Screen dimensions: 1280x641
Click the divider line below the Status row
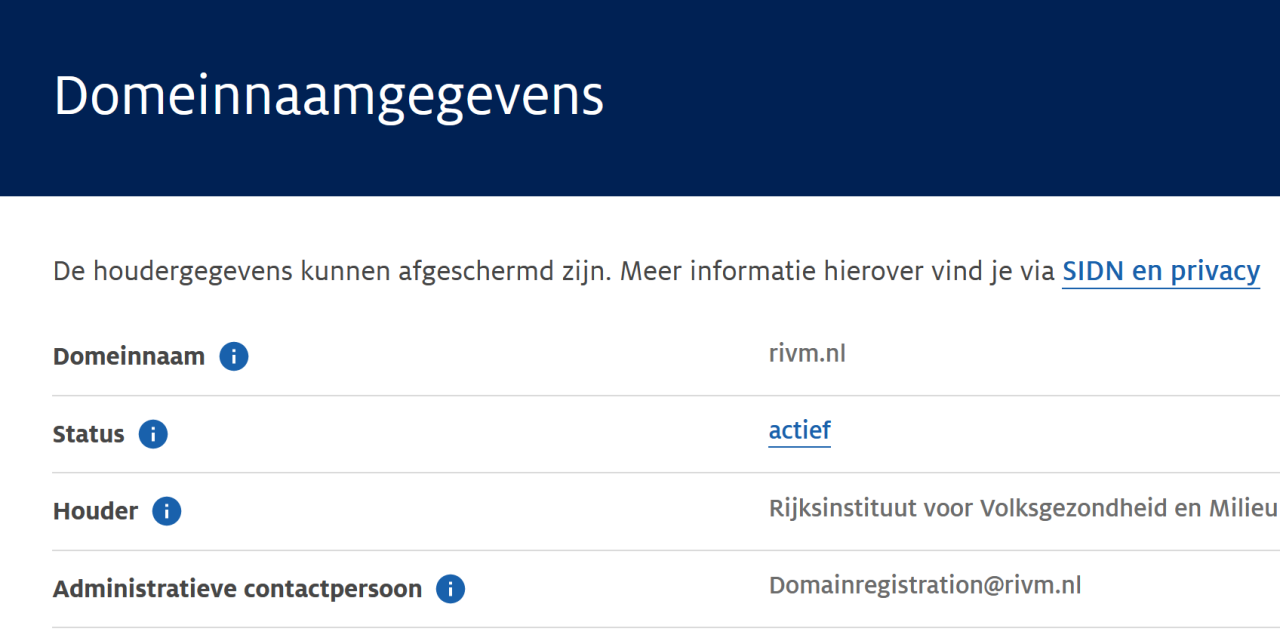(x=640, y=473)
